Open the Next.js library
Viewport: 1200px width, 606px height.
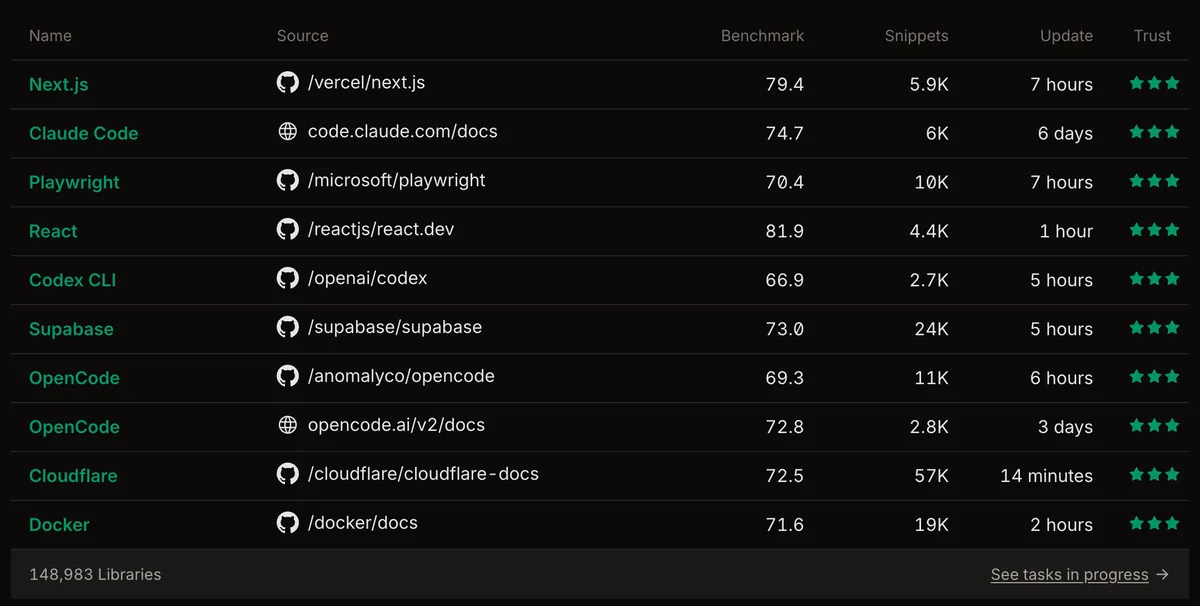tap(59, 85)
